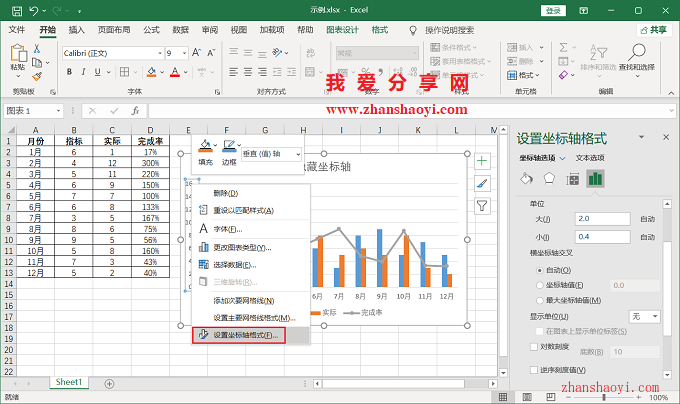680x404 pixels.
Task: Enable the 逆序刻度值(V) checkbox
Action: 534,370
